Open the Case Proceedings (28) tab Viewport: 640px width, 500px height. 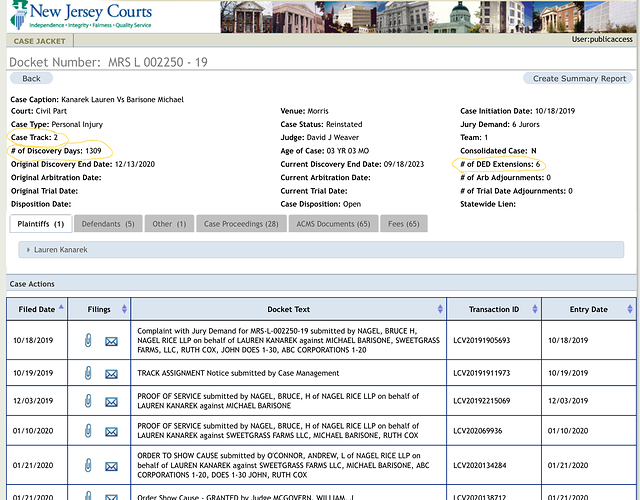pos(241,224)
